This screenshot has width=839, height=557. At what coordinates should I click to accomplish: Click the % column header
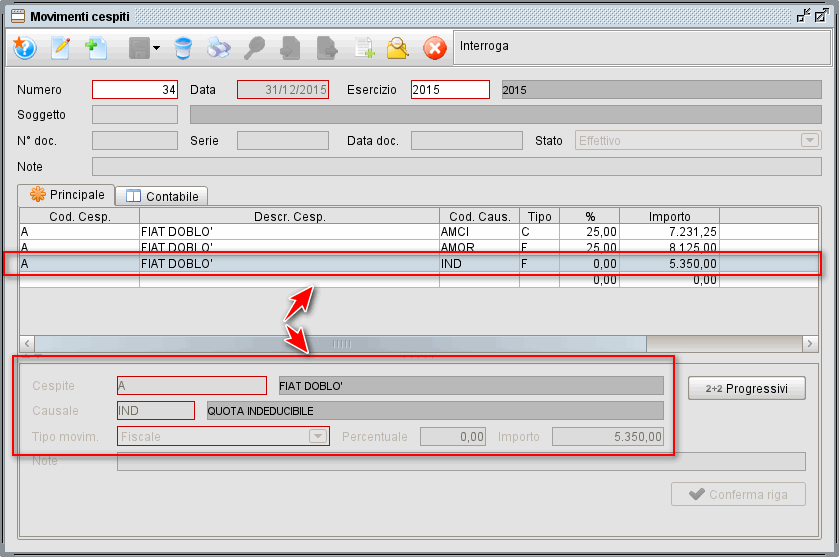coord(590,216)
